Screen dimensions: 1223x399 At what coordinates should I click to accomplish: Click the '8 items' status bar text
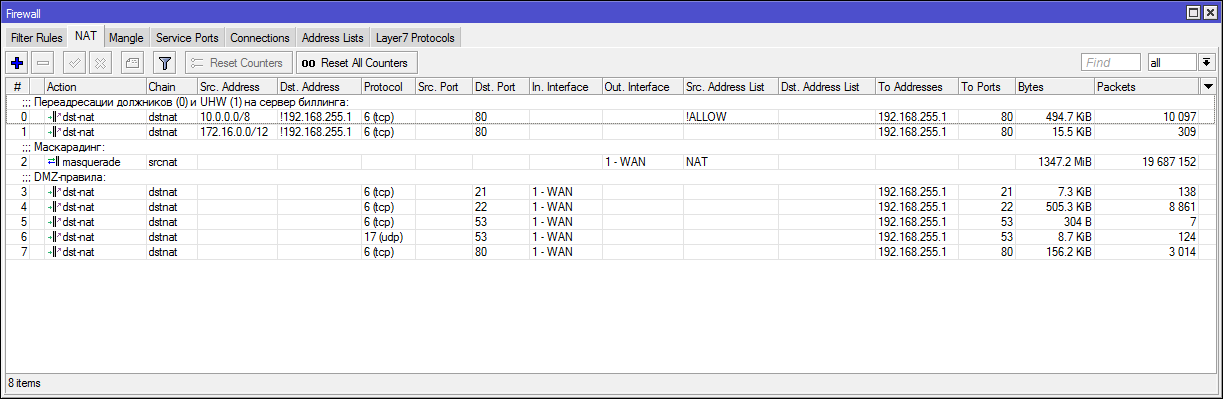click(26, 382)
